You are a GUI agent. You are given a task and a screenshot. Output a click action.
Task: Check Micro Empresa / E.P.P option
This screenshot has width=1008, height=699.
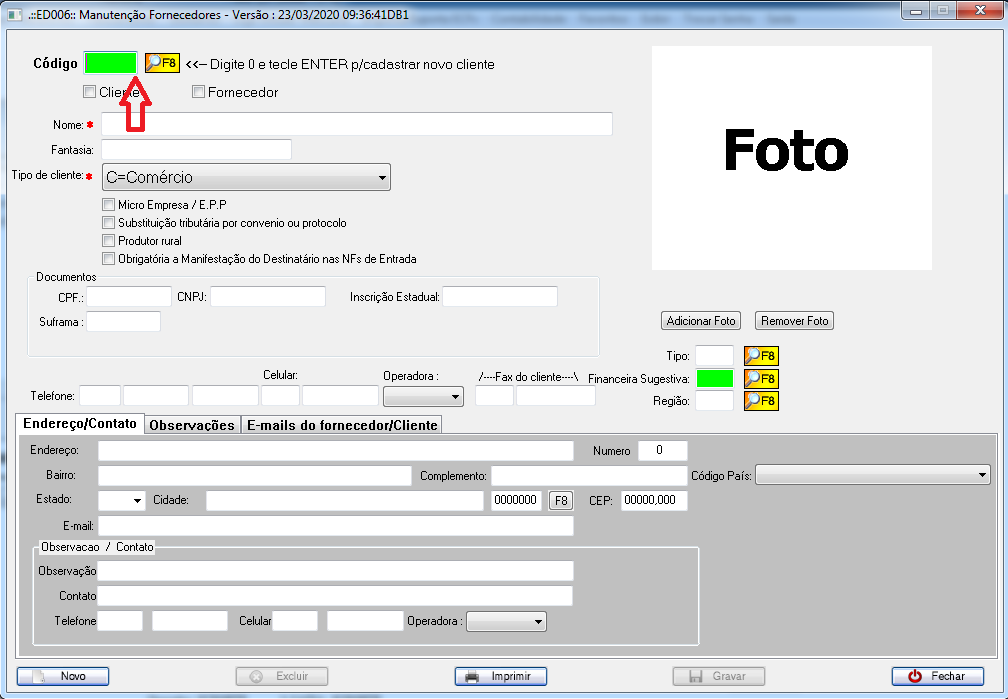tap(109, 205)
